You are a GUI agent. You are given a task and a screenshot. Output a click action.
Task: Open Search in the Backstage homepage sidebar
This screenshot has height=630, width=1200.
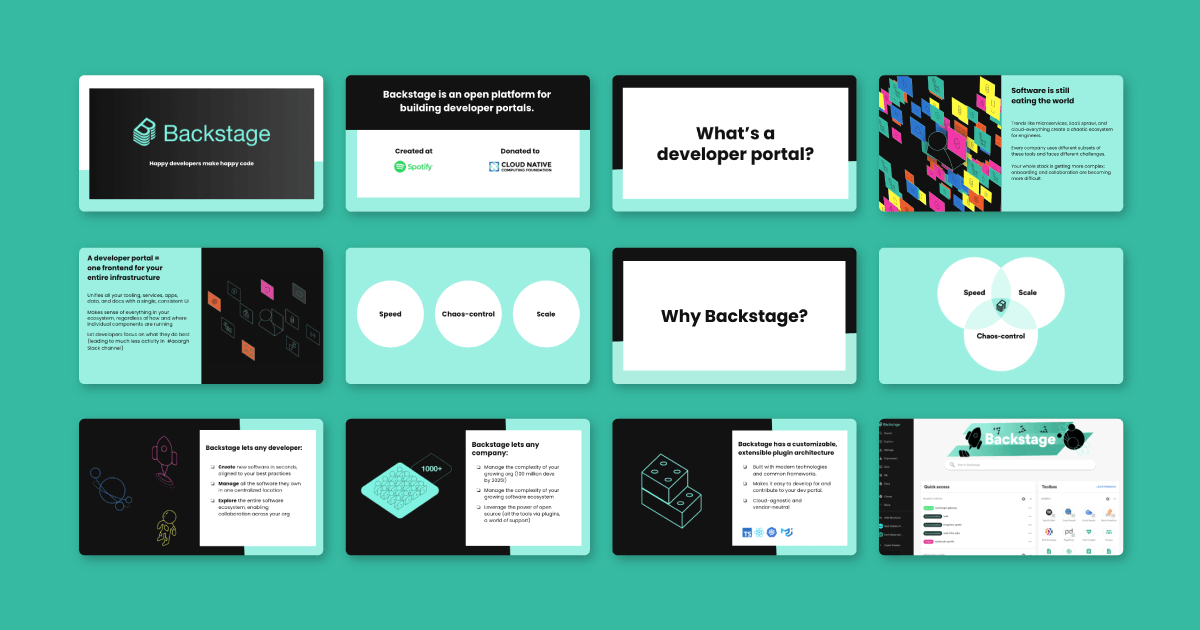[x=887, y=433]
